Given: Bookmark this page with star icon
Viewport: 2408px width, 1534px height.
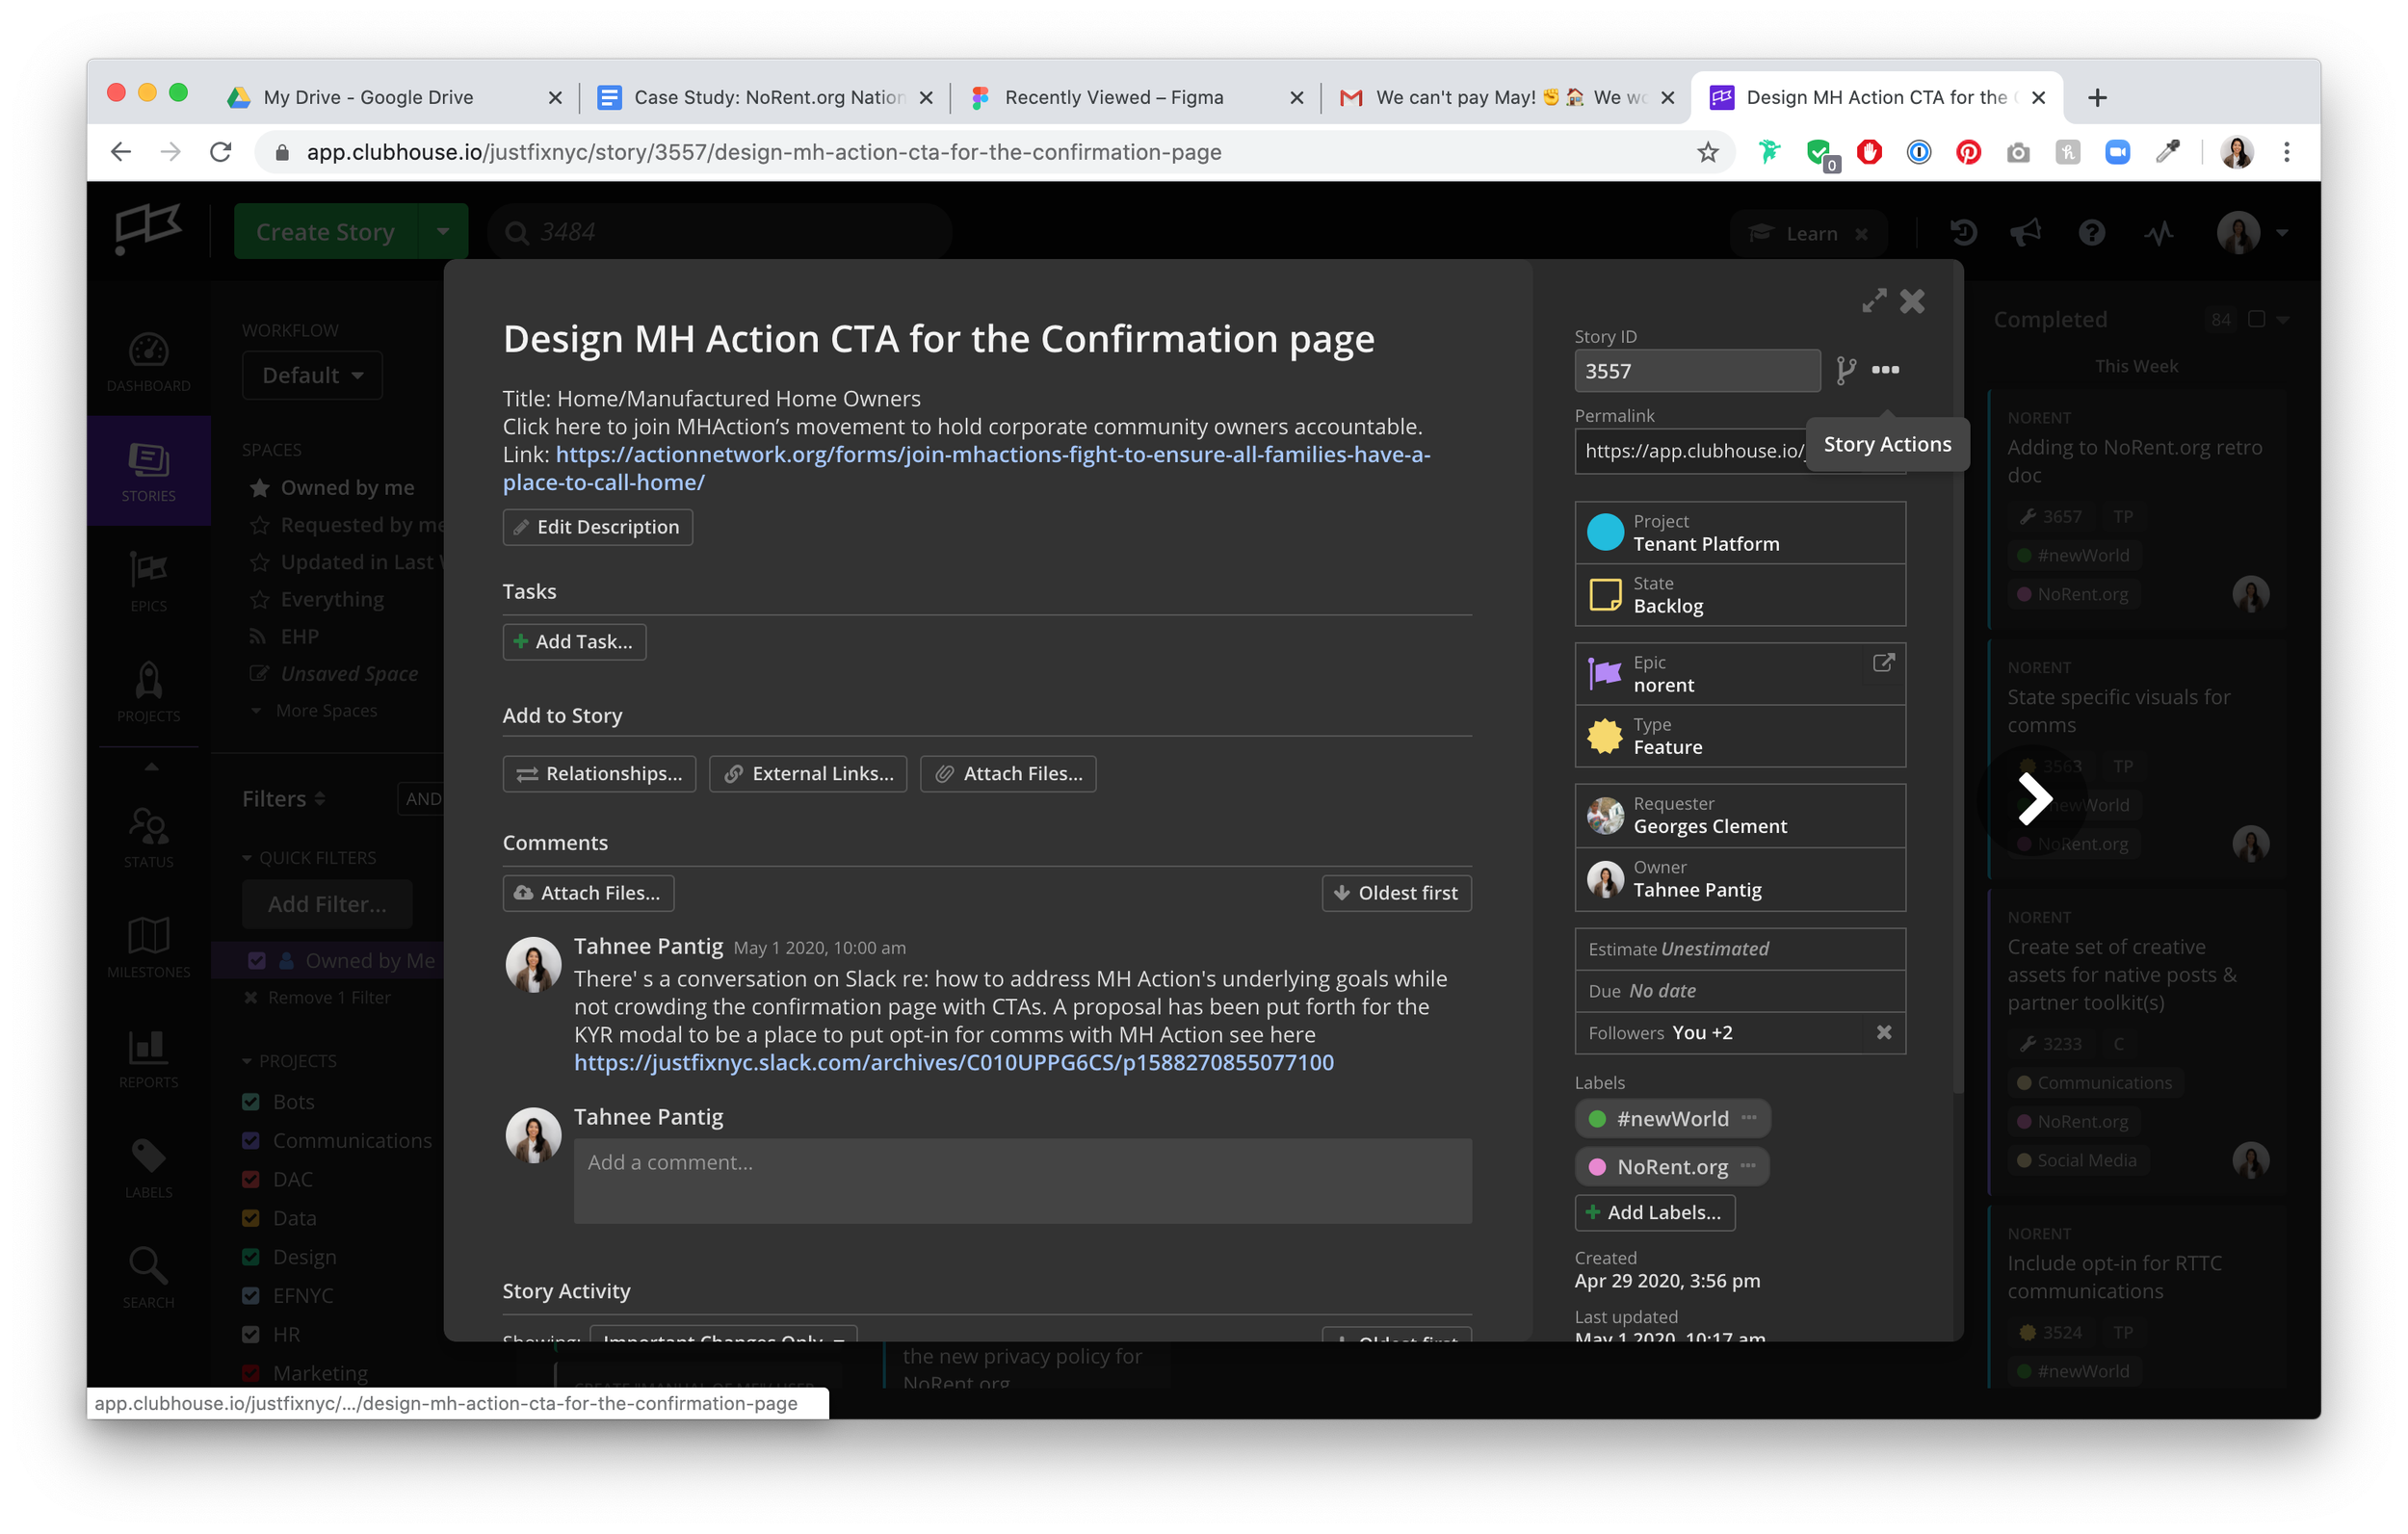Looking at the screenshot, I should [1707, 152].
